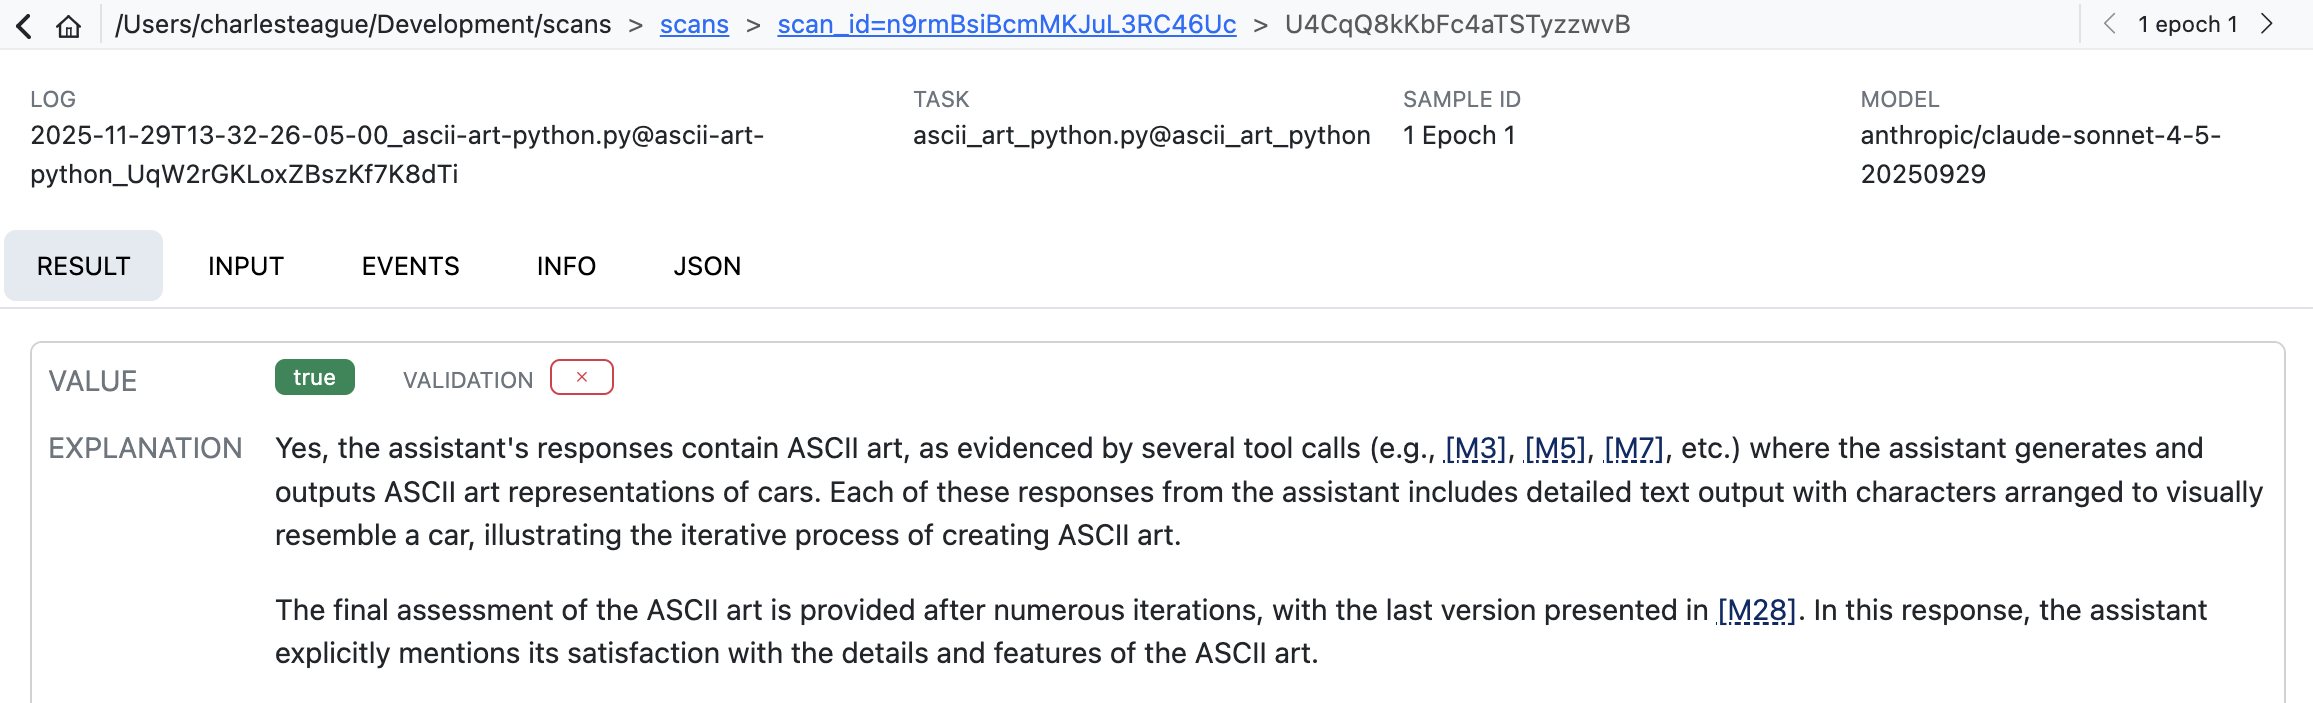Image resolution: width=2313 pixels, height=703 pixels.
Task: Follow the [M3] message reference
Action: [1475, 449]
